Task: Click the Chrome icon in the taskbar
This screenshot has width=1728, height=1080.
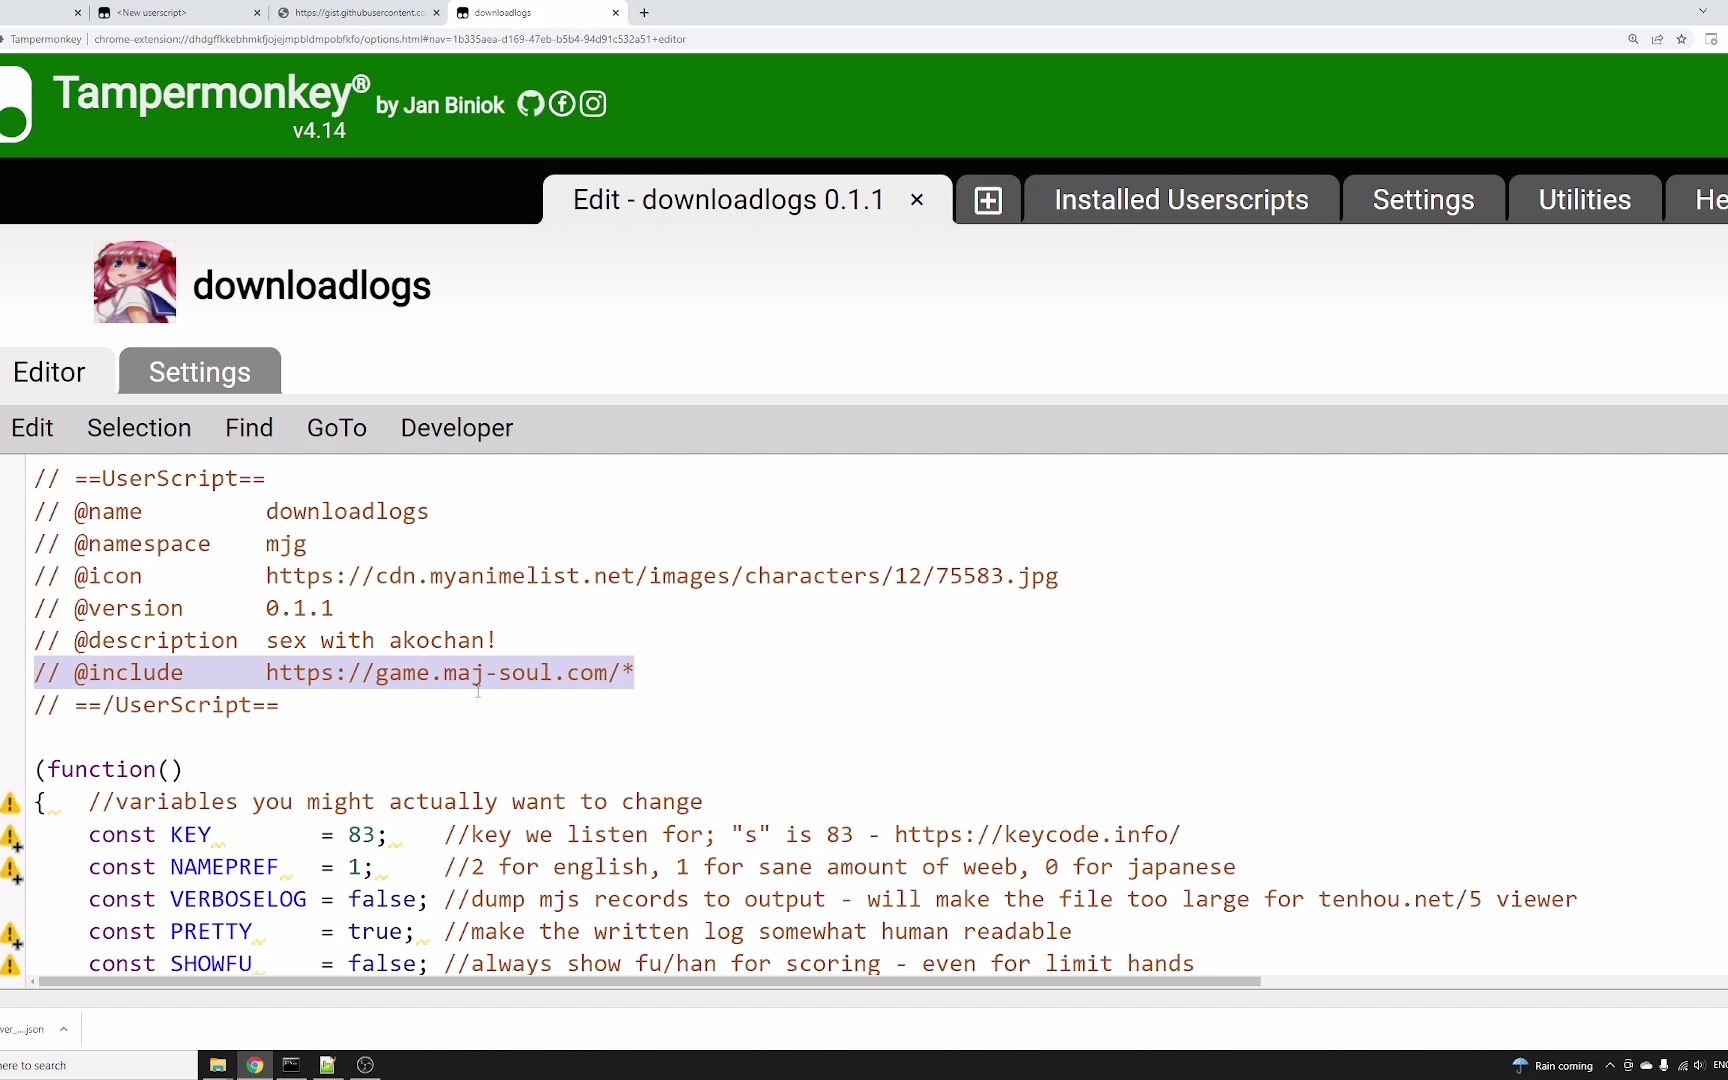Action: tap(255, 1065)
